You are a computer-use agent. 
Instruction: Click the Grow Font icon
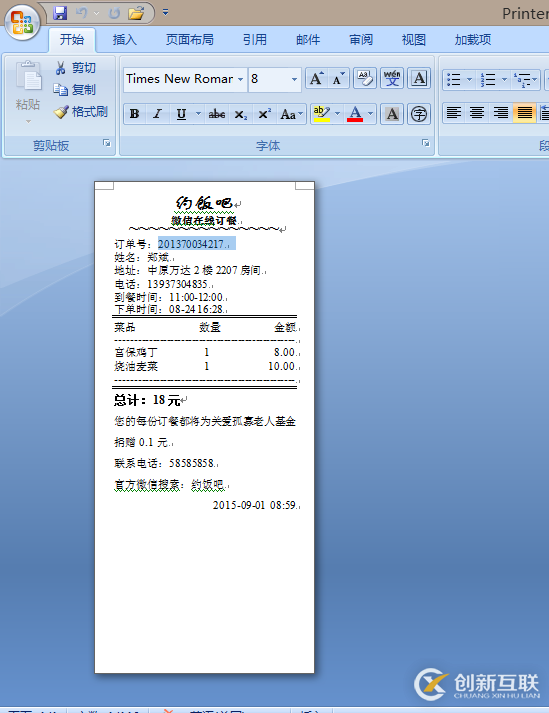pos(316,79)
